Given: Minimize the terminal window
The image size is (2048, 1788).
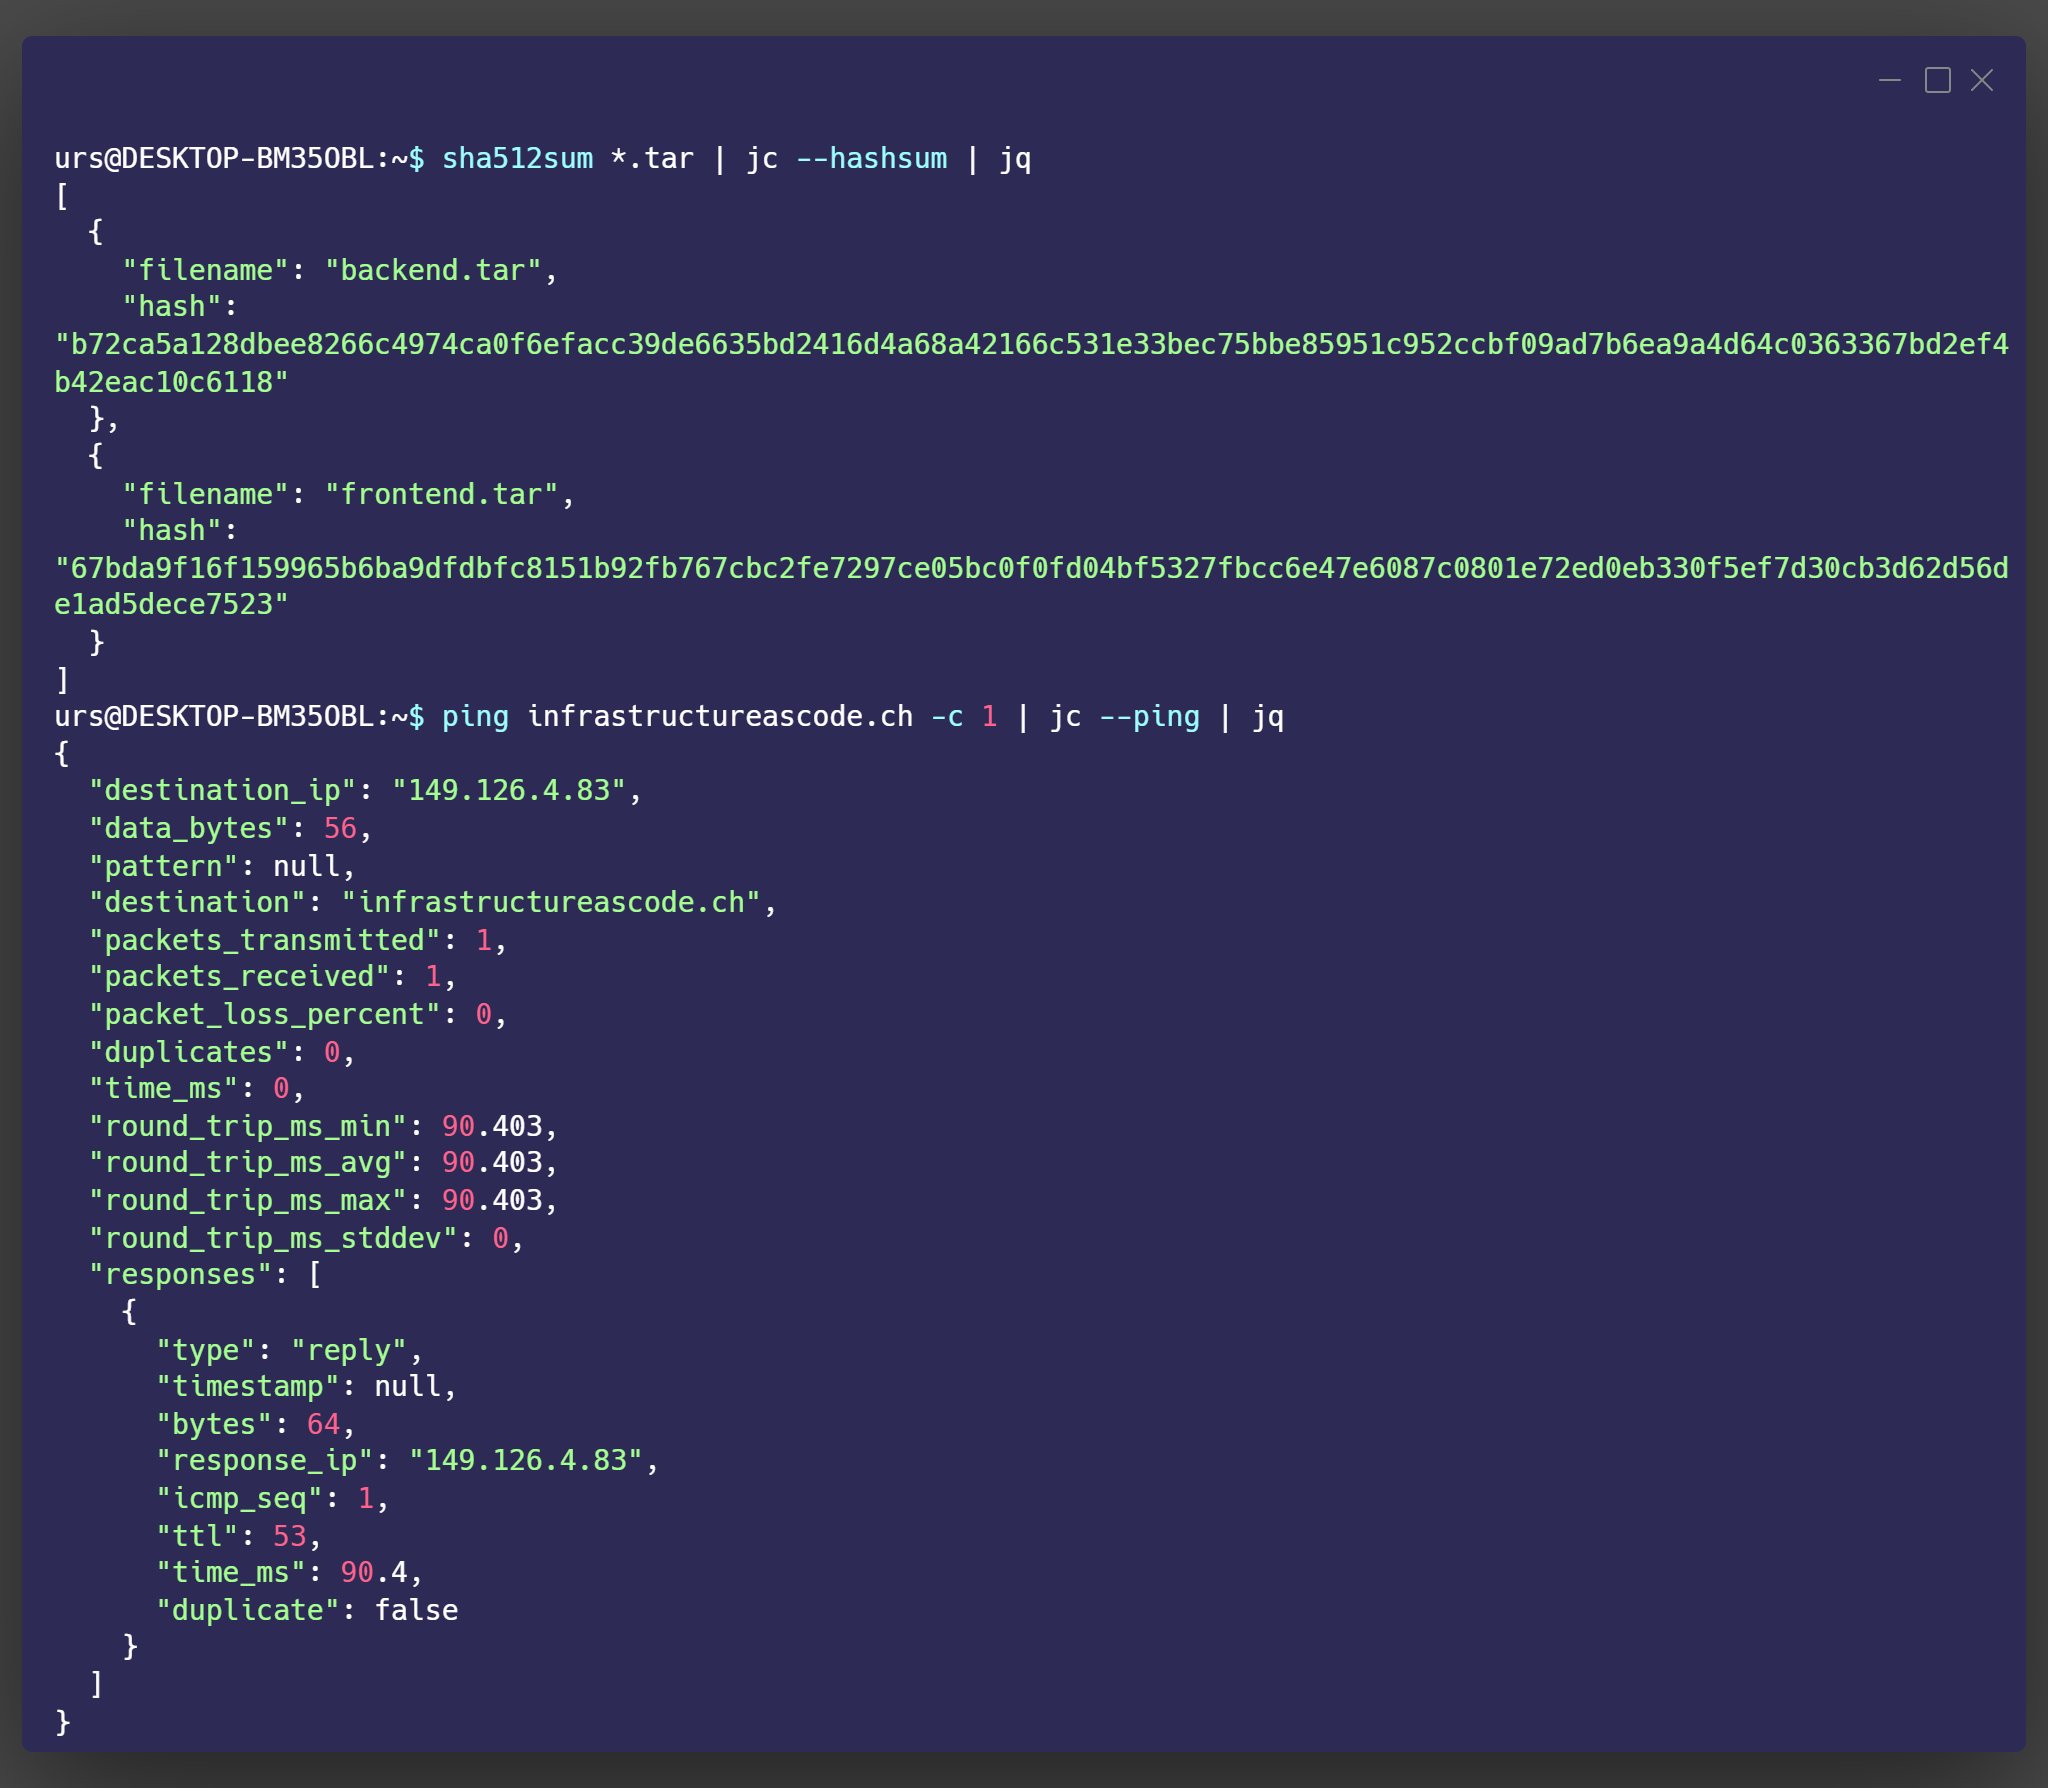Looking at the screenshot, I should click(1888, 80).
